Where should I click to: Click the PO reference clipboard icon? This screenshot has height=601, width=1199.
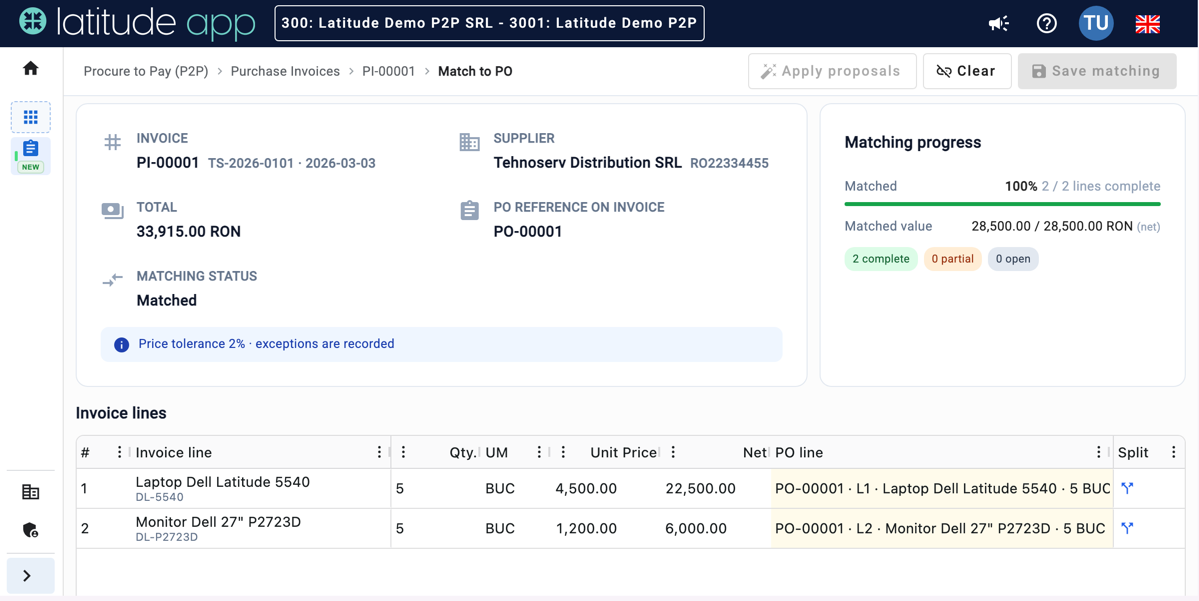[470, 211]
